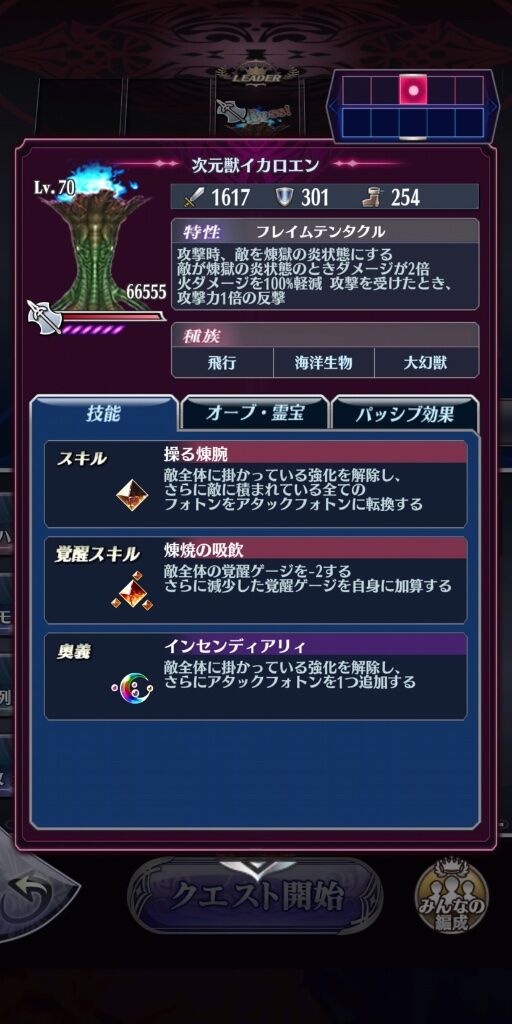Select the highlighted pink formation grid cell
512x1024 pixels.
(x=413, y=90)
